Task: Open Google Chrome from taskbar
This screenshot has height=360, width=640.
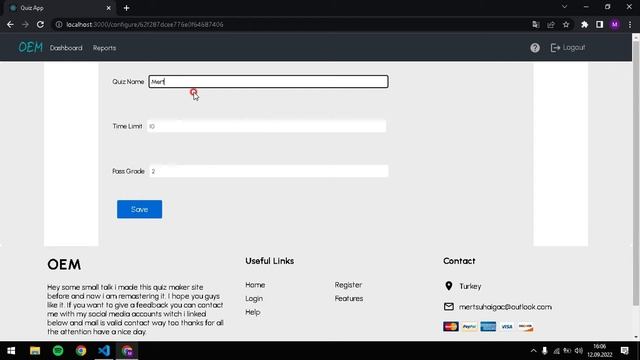Action: pos(81,351)
